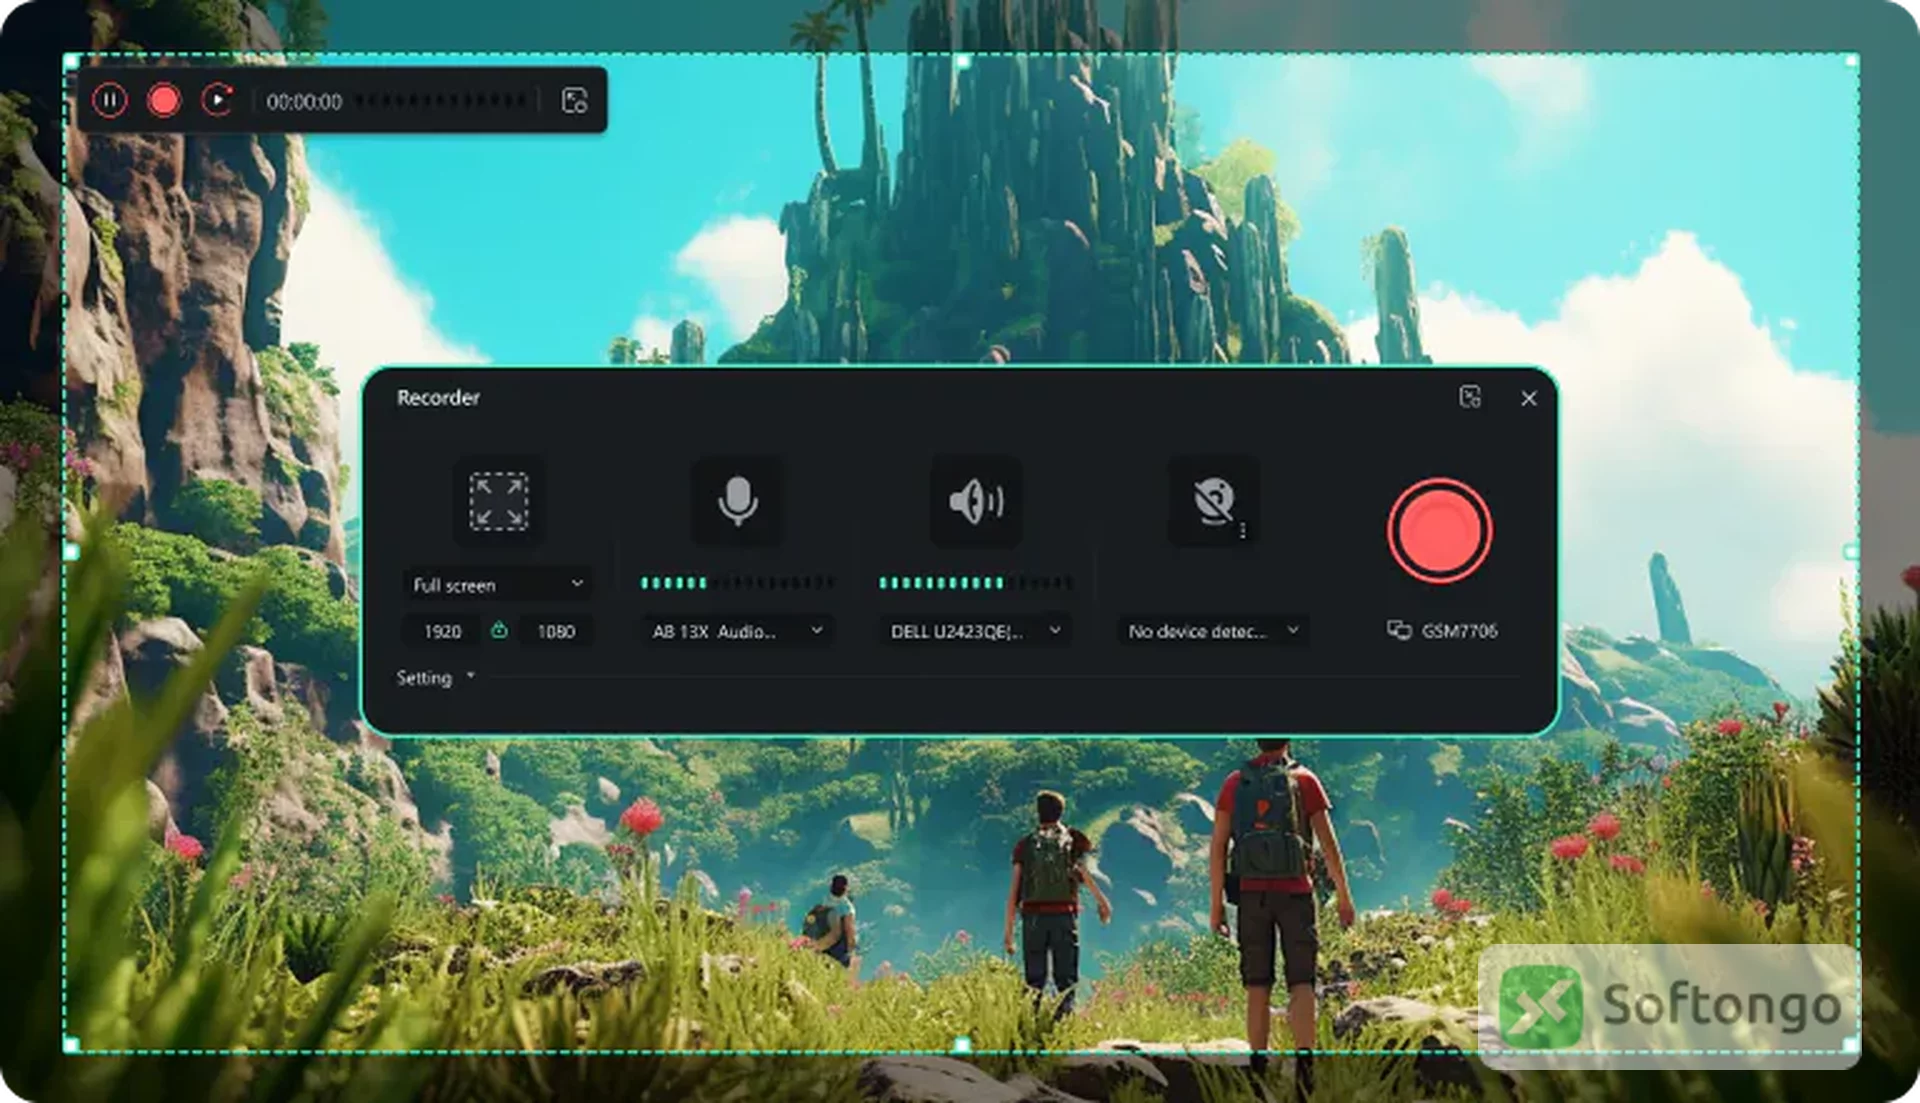
Task: Click the small red record button in mini toolbar
Action: coord(164,100)
